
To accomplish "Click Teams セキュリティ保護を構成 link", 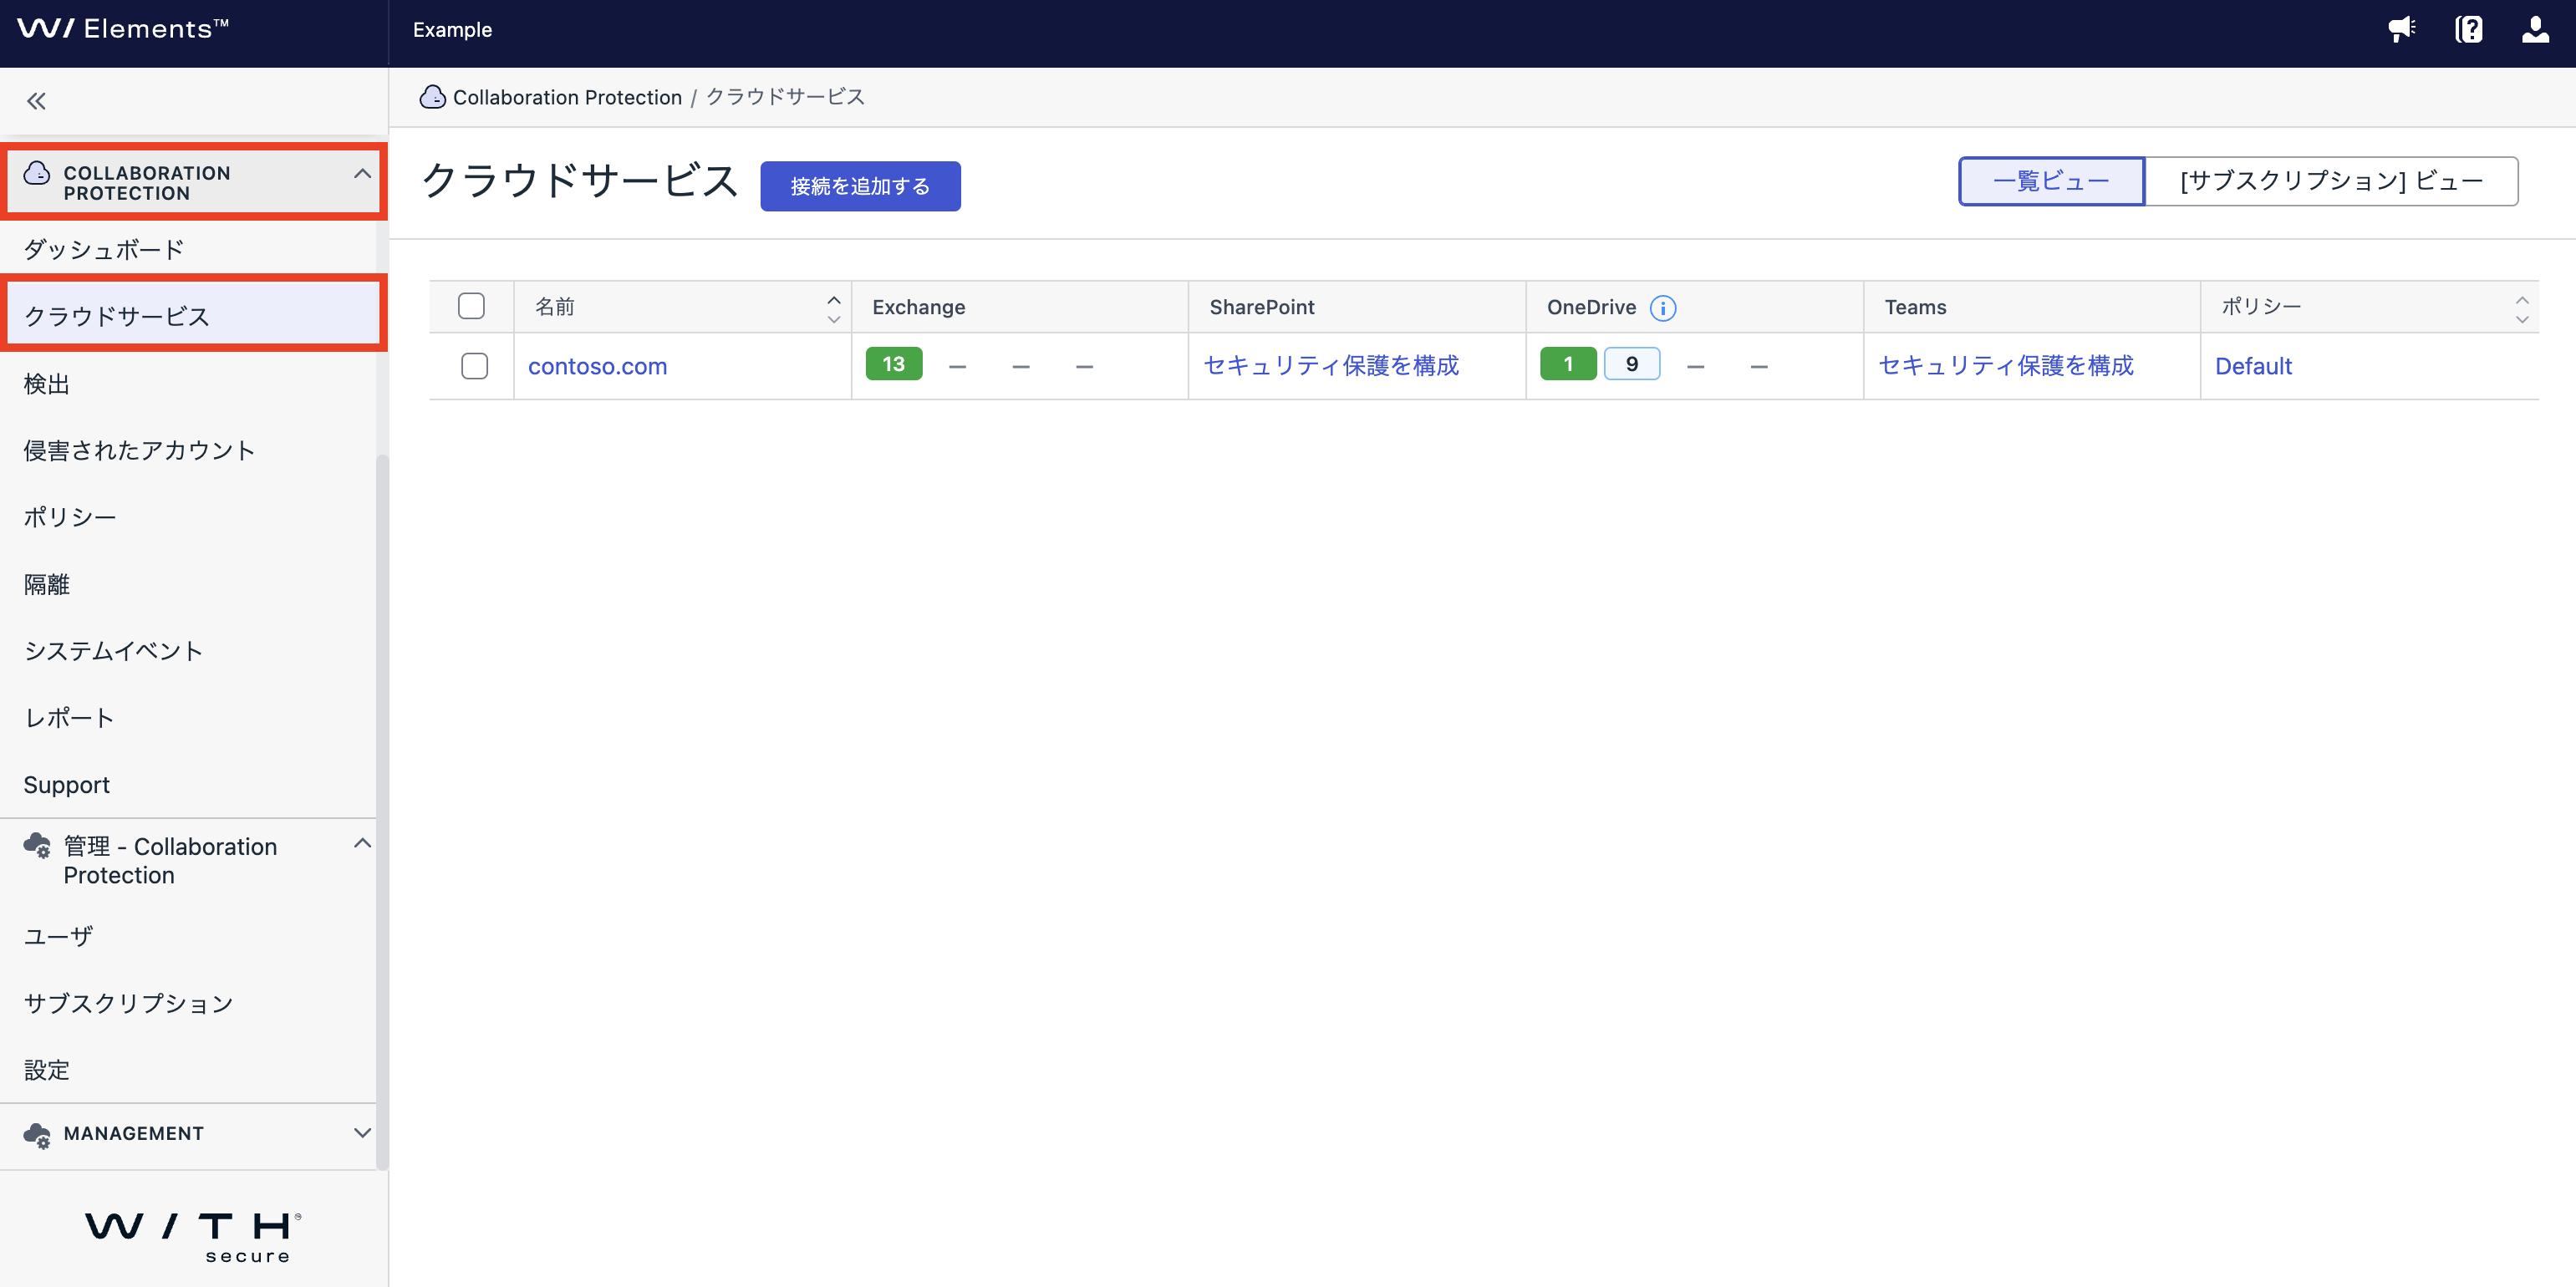I will [2006, 366].
